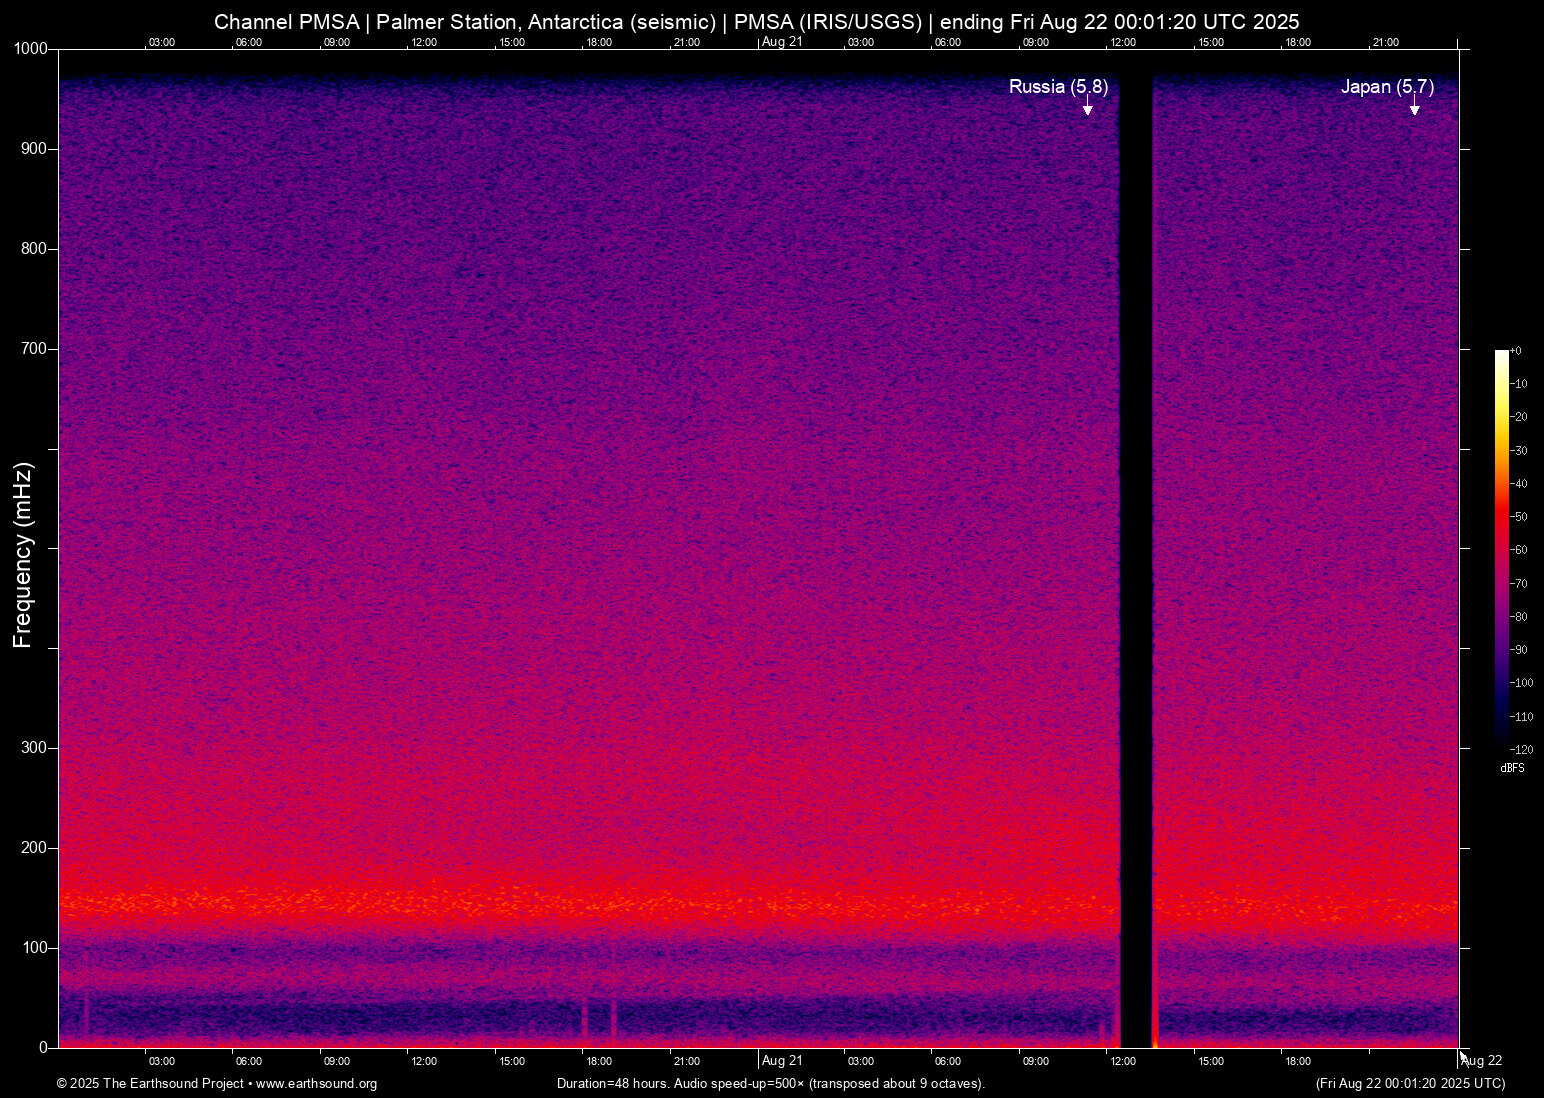Click the Aug 21 label on top axis

(x=781, y=41)
